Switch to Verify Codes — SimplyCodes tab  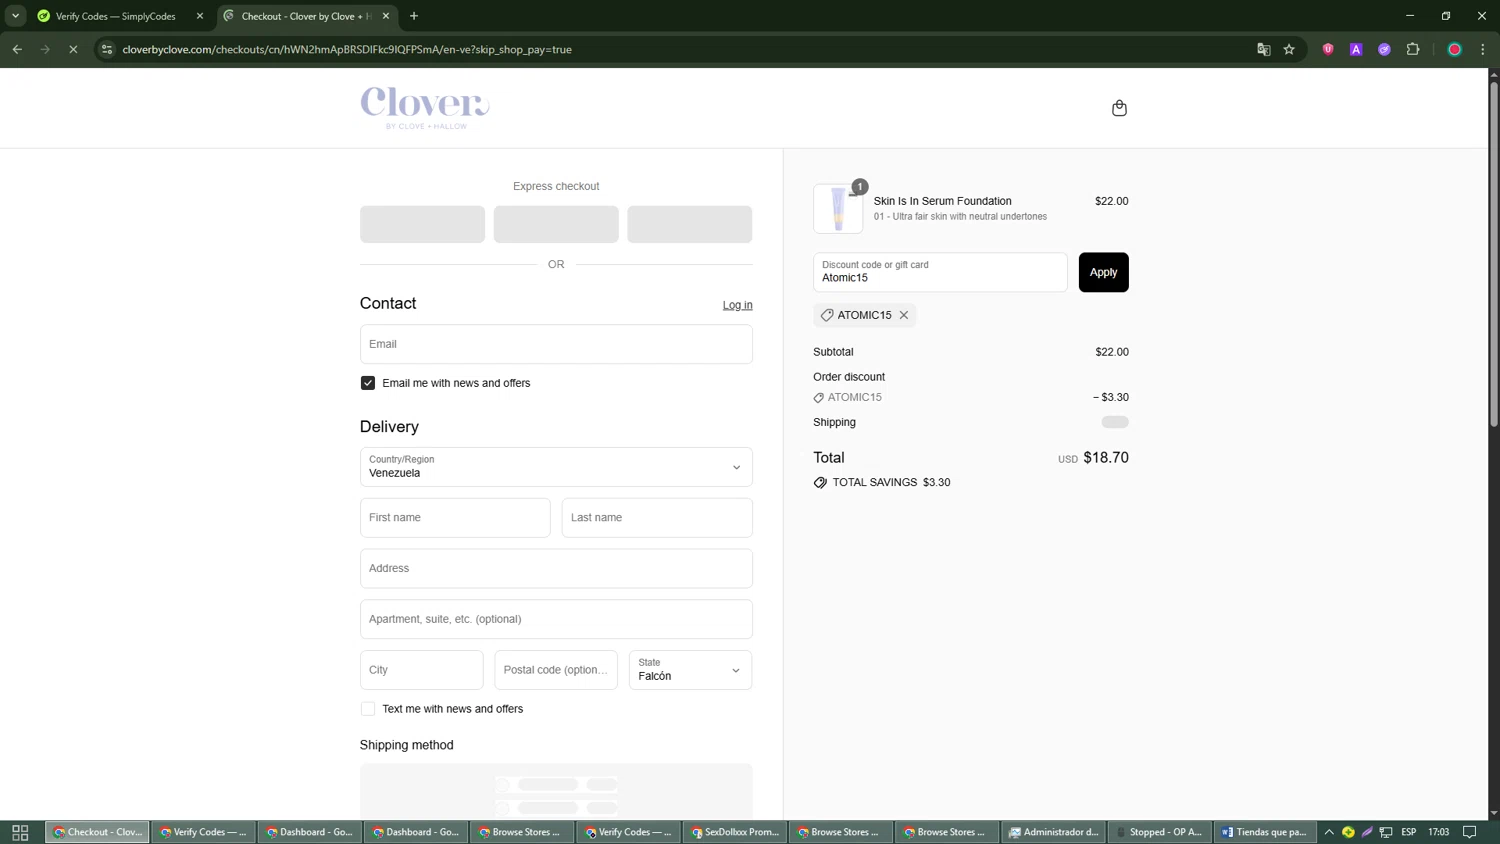point(116,16)
